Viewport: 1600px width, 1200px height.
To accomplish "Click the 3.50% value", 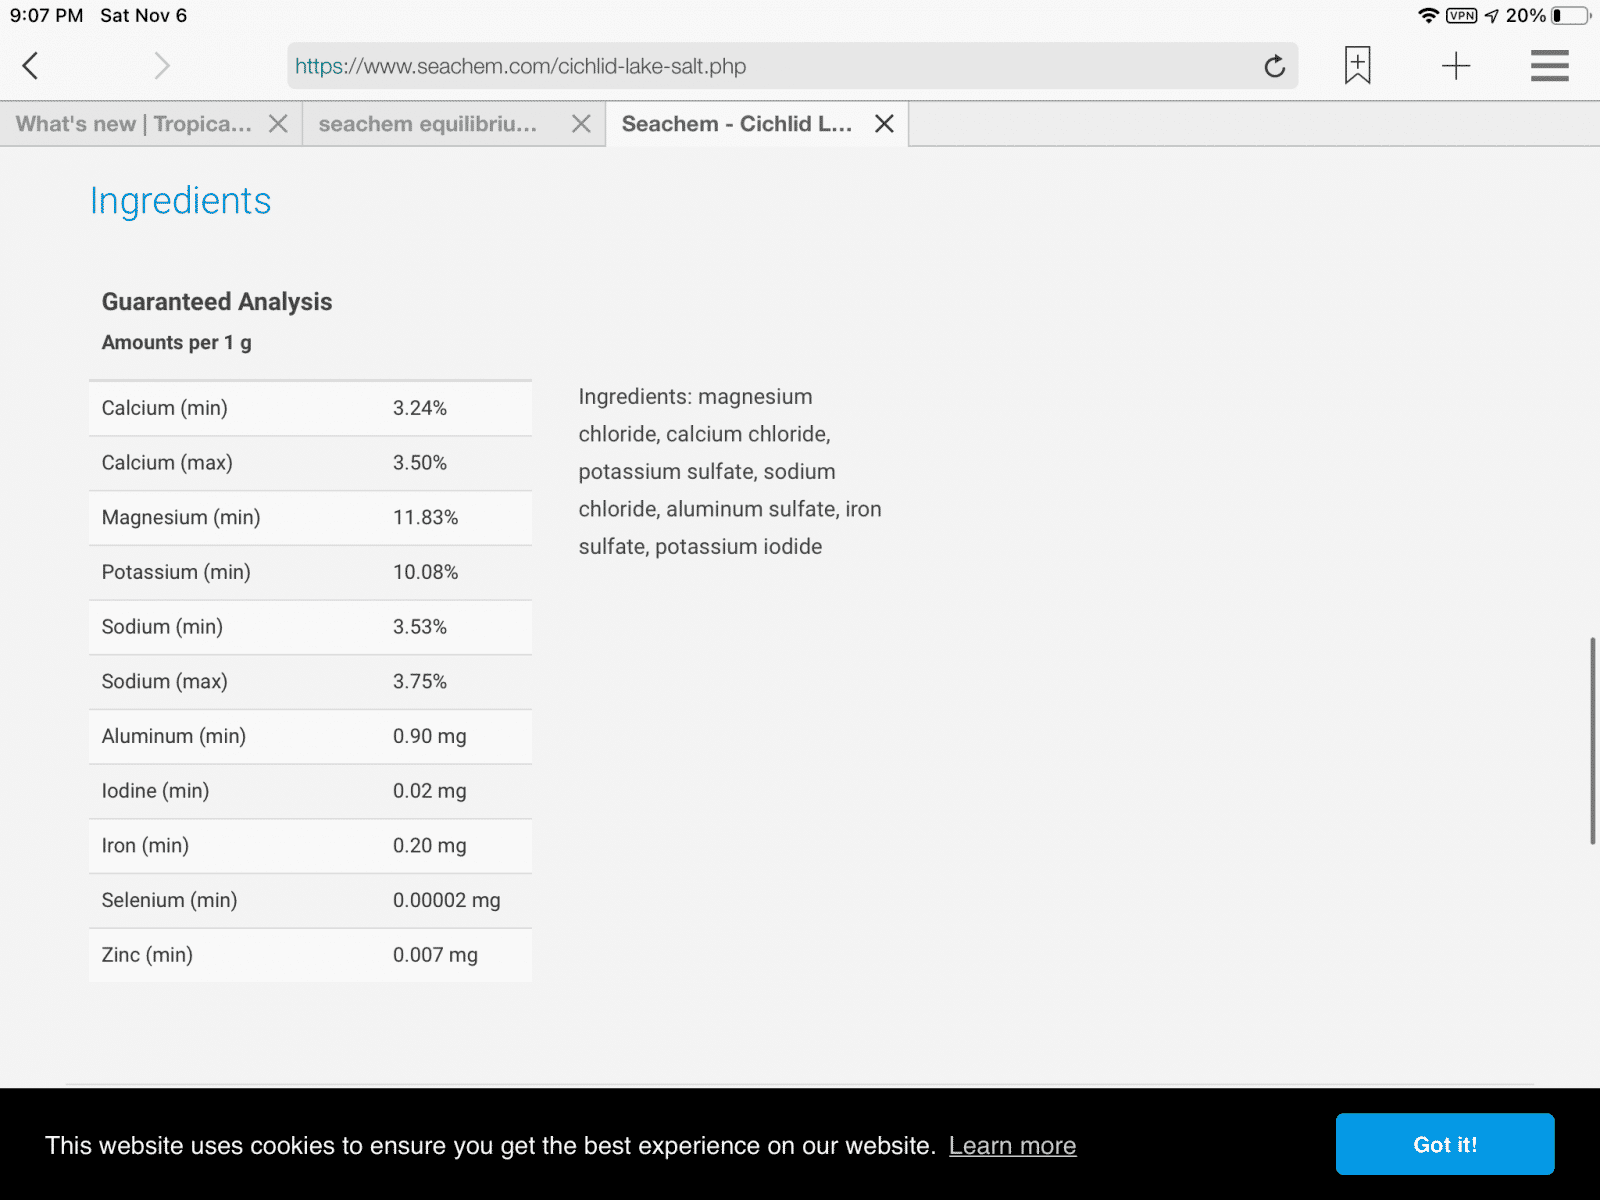I will 420,463.
